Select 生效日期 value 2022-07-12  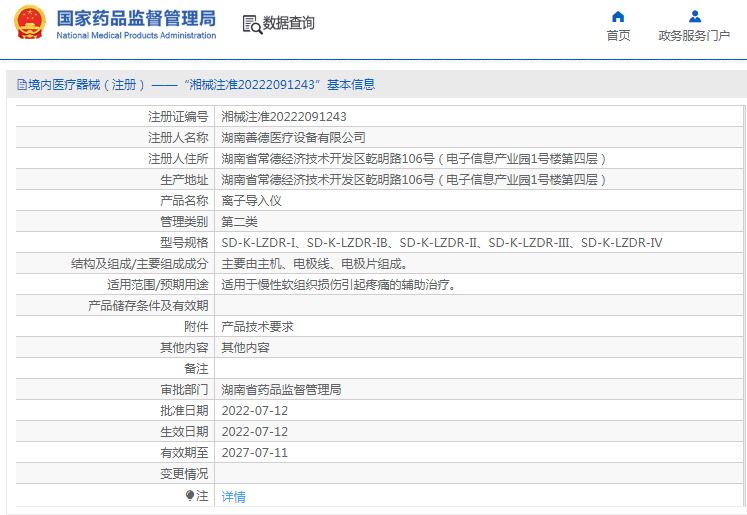[255, 432]
